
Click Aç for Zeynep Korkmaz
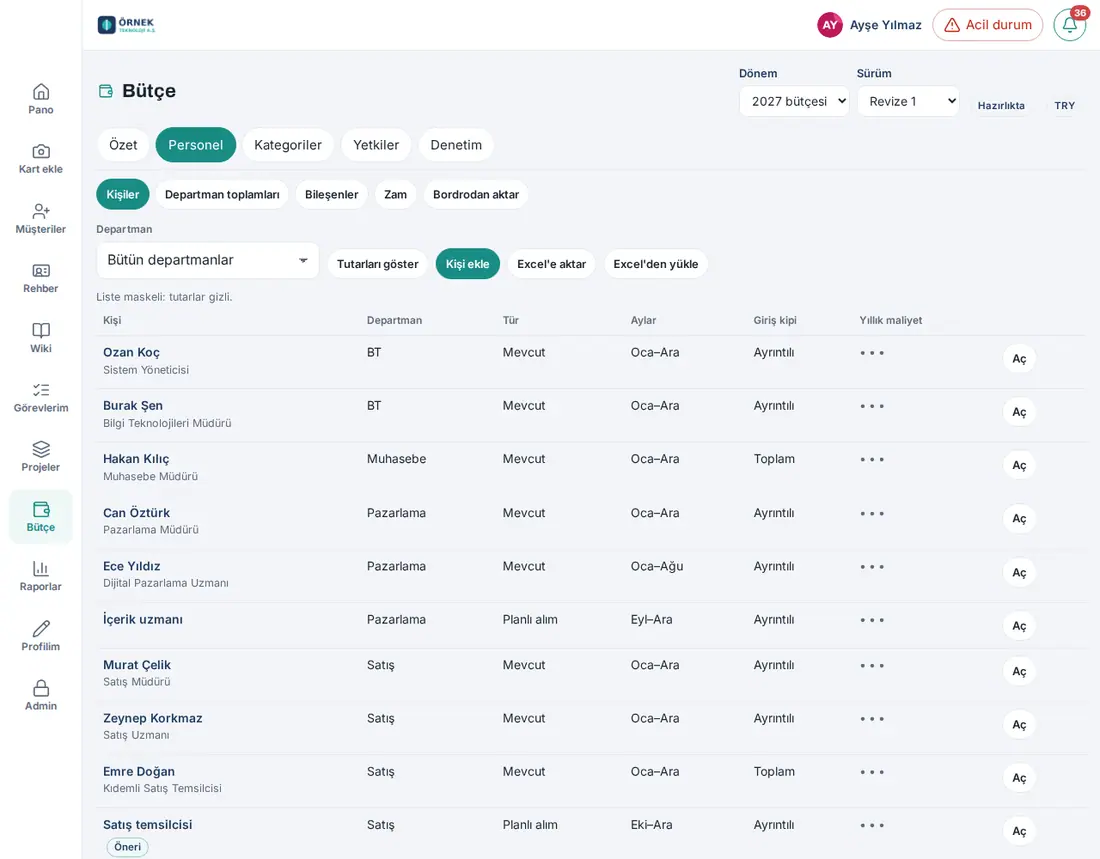coord(1019,725)
